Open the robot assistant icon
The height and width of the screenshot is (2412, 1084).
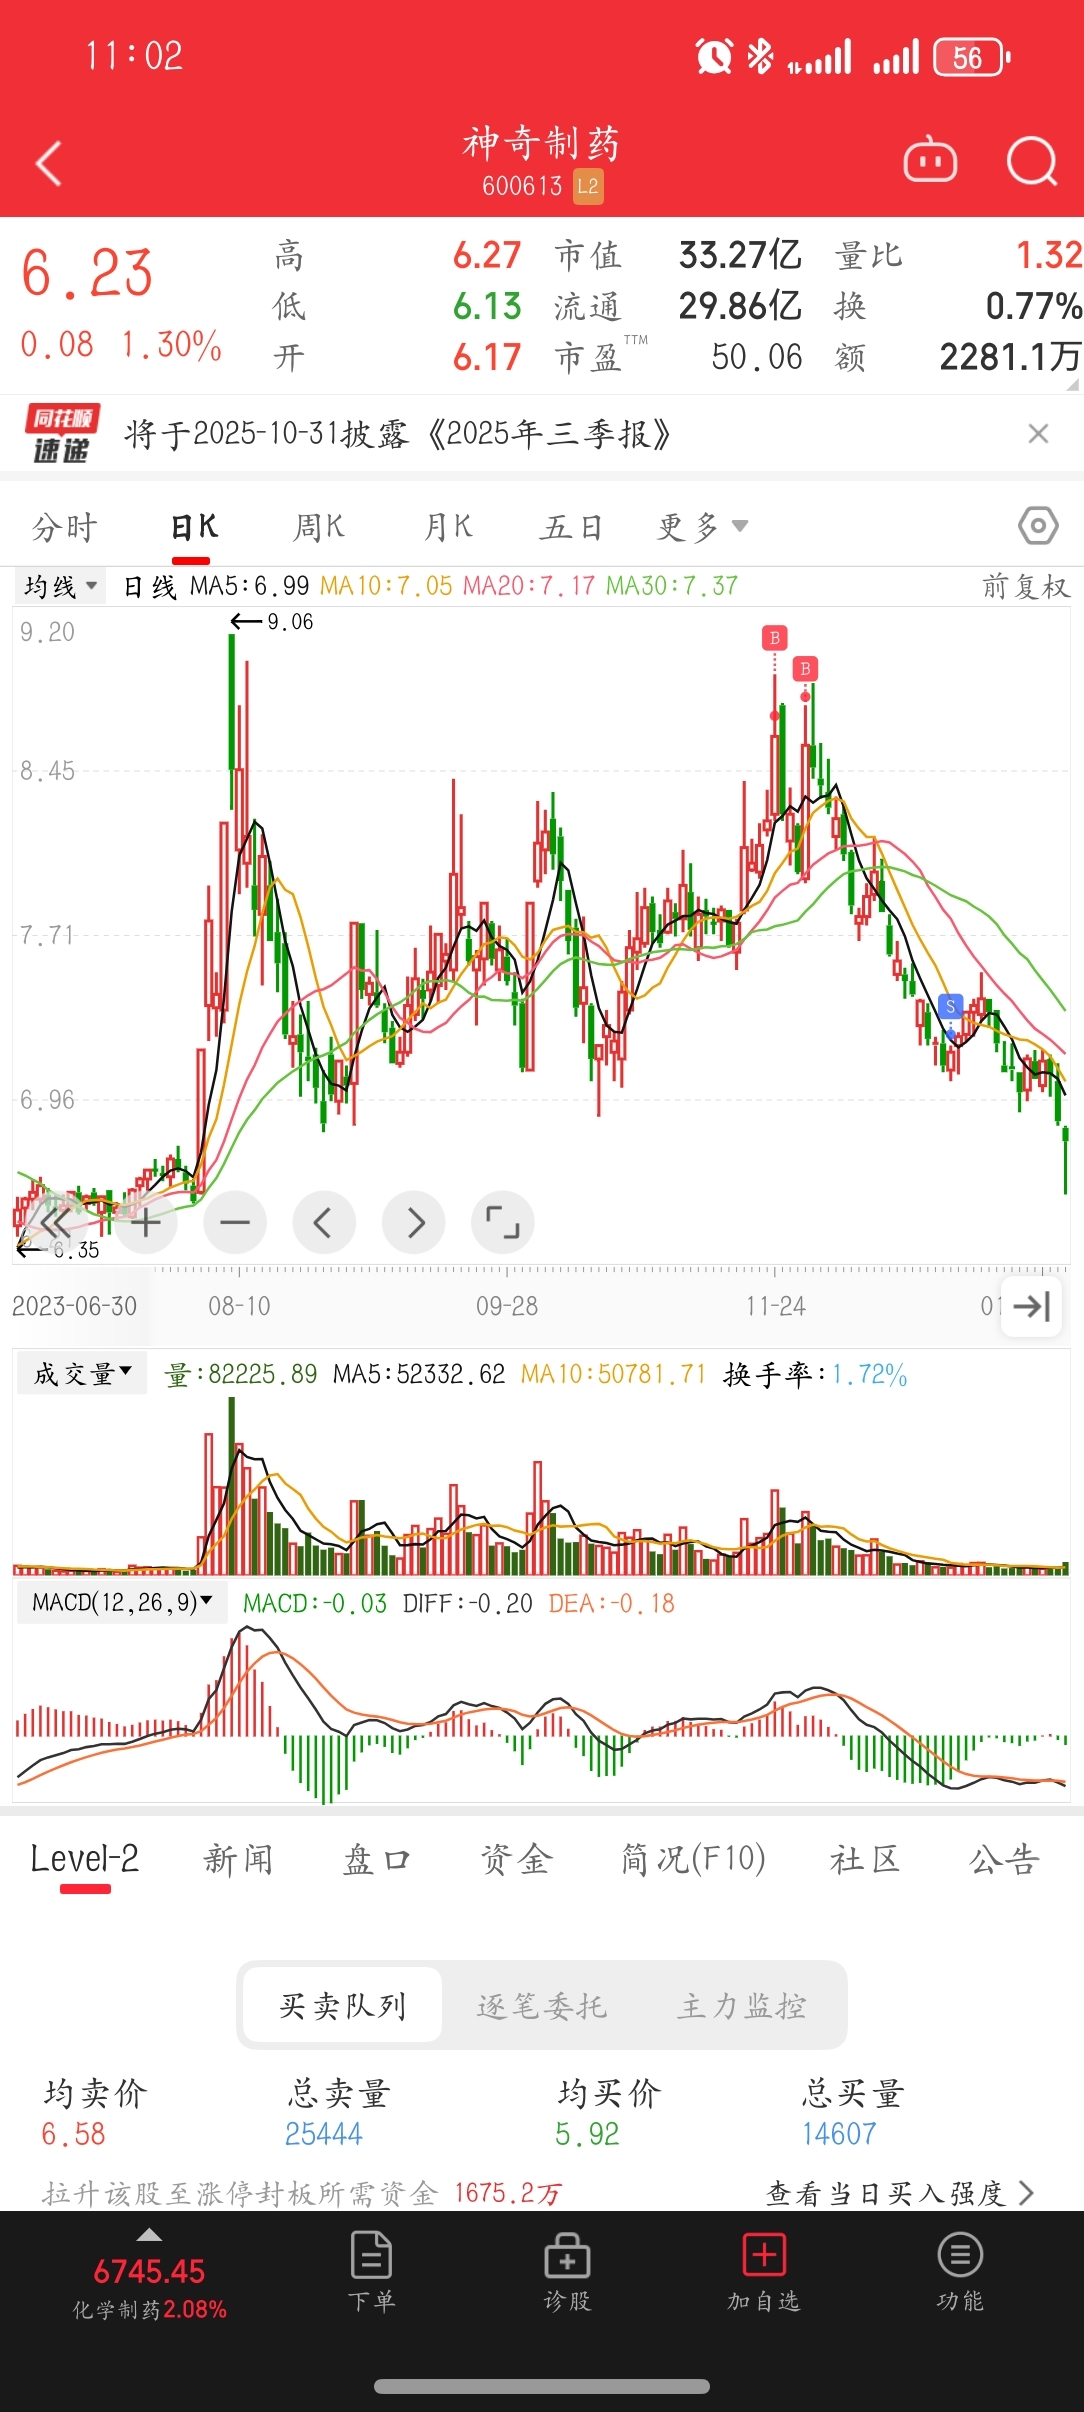point(930,160)
